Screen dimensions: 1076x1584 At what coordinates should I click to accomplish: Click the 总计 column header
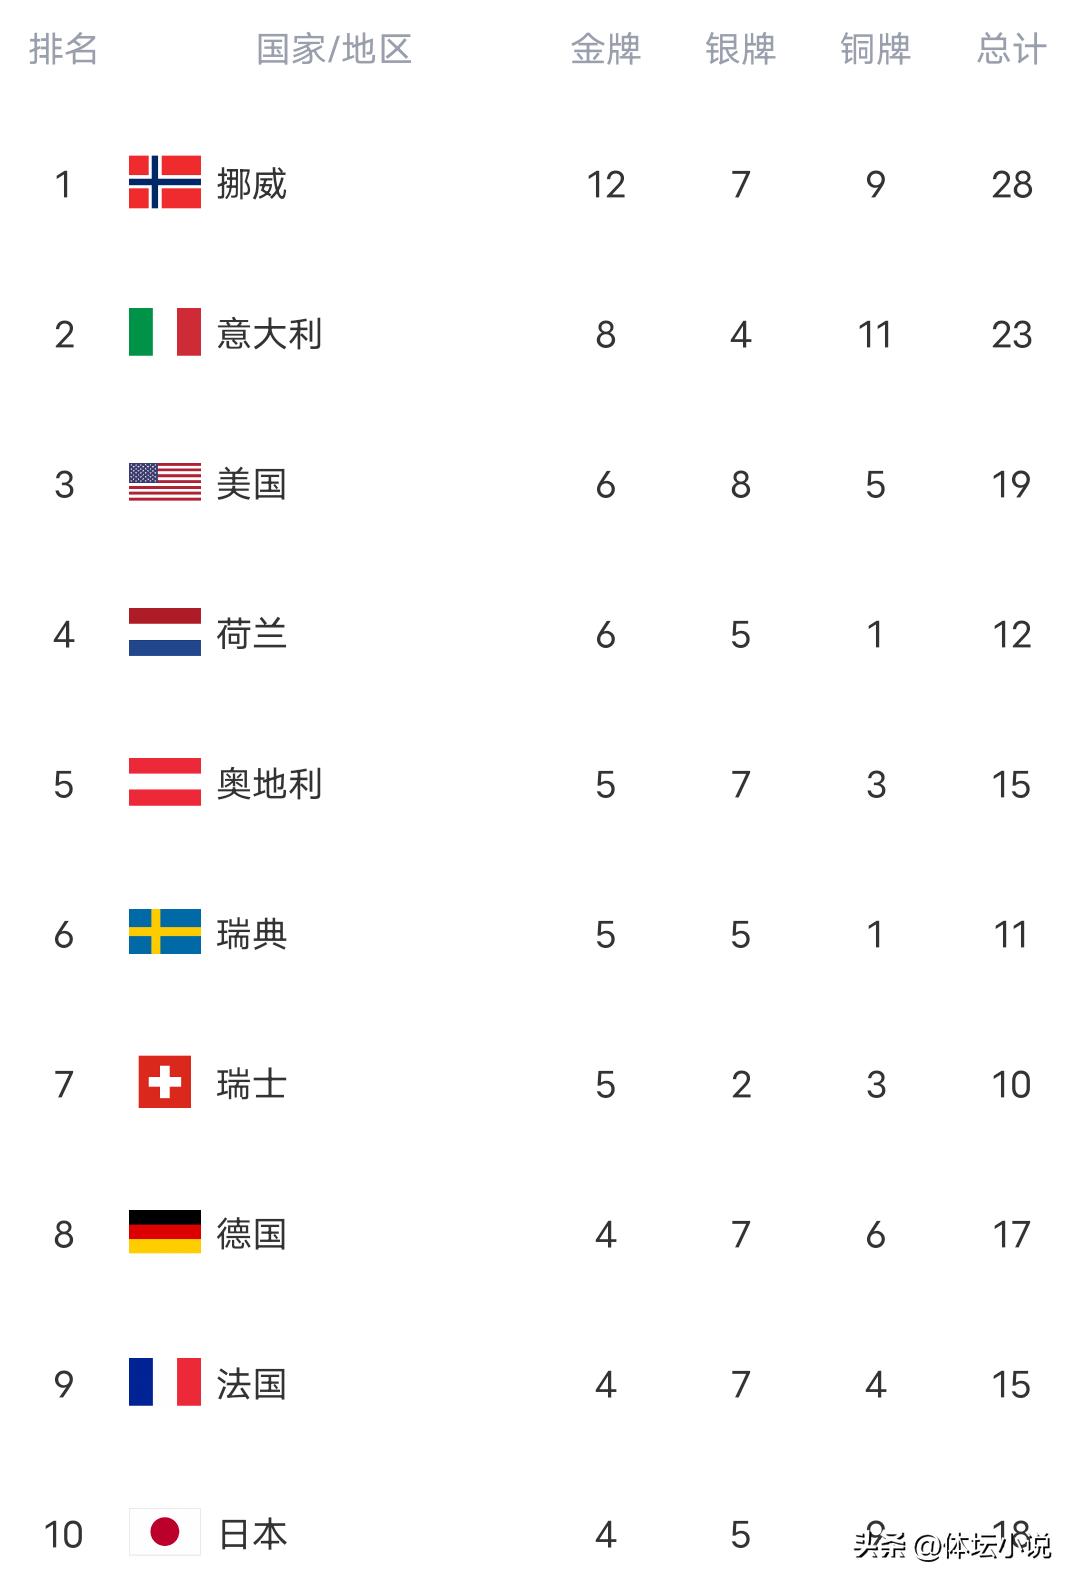click(x=1011, y=49)
